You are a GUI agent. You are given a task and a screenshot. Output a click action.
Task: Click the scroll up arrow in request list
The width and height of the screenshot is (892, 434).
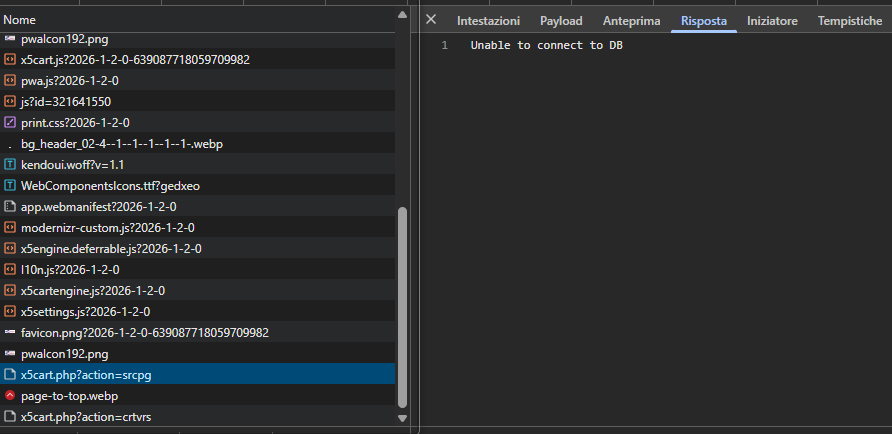tap(403, 16)
